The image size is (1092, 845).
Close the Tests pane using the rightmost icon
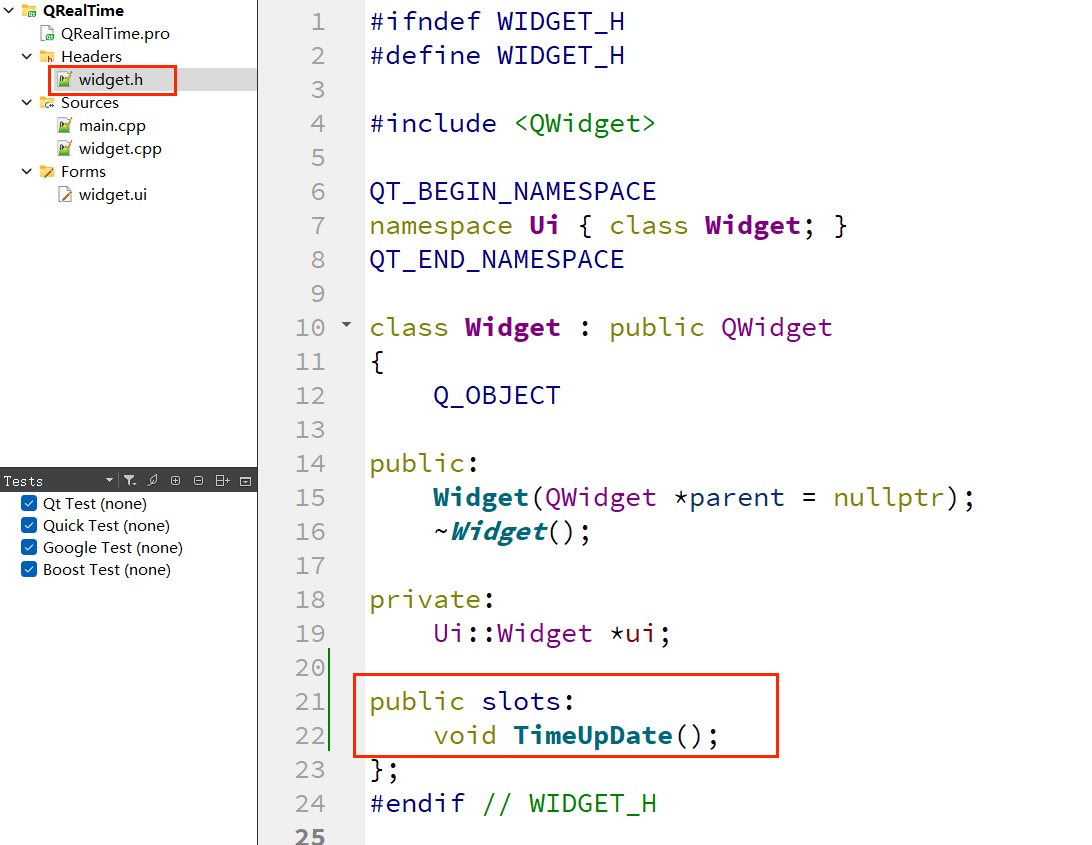245,481
